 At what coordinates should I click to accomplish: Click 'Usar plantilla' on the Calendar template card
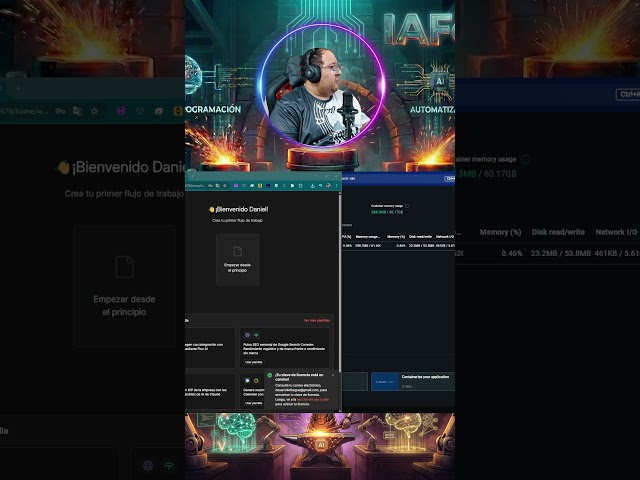[253, 403]
